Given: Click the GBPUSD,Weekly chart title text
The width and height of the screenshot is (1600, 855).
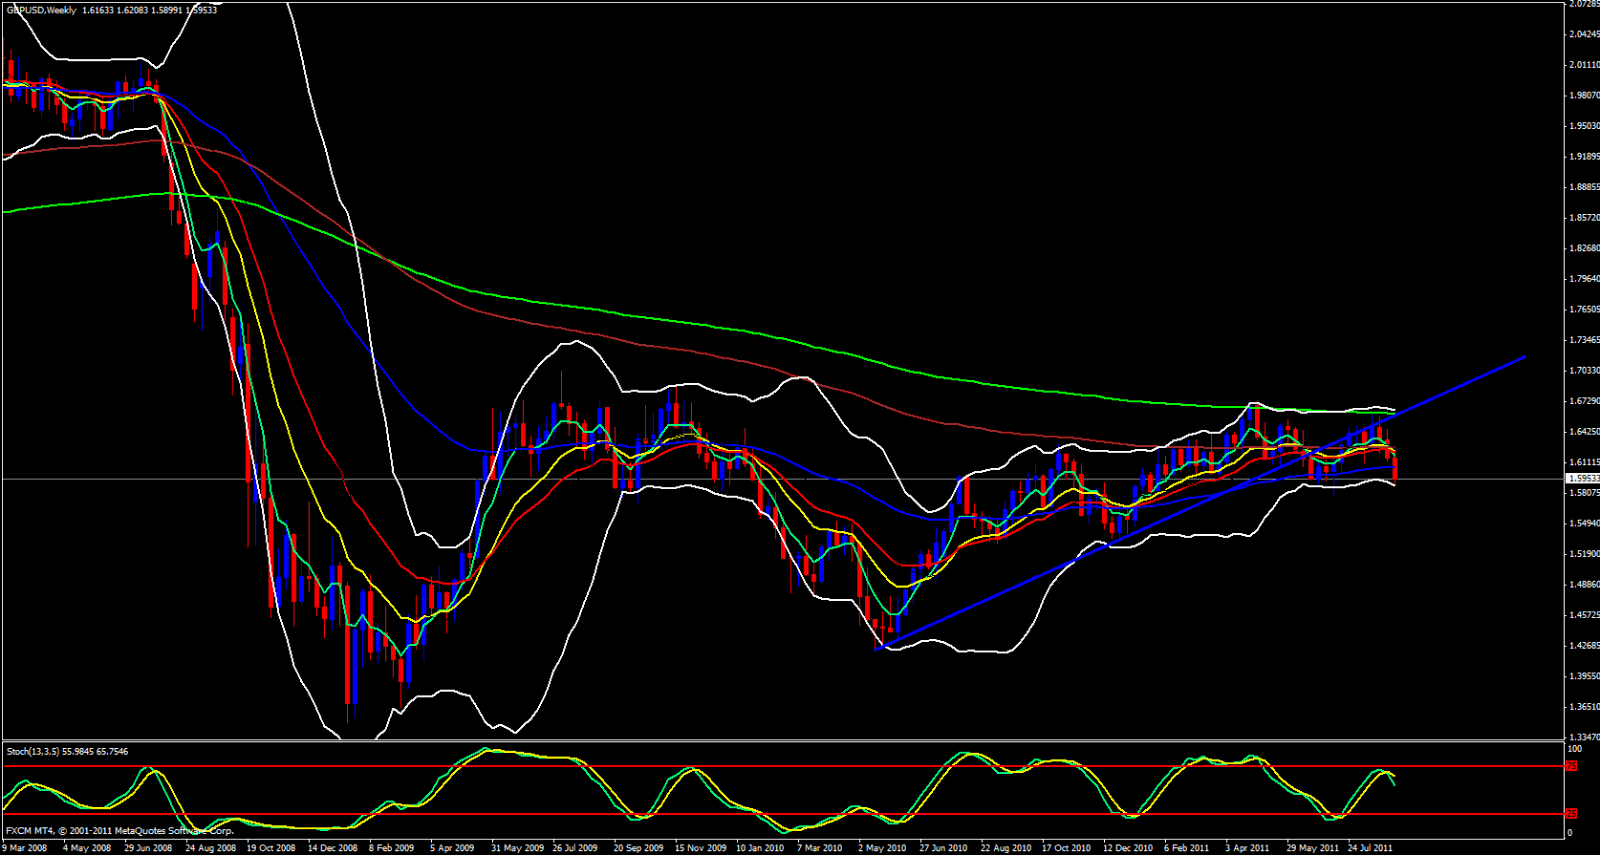Looking at the screenshot, I should coord(42,10).
